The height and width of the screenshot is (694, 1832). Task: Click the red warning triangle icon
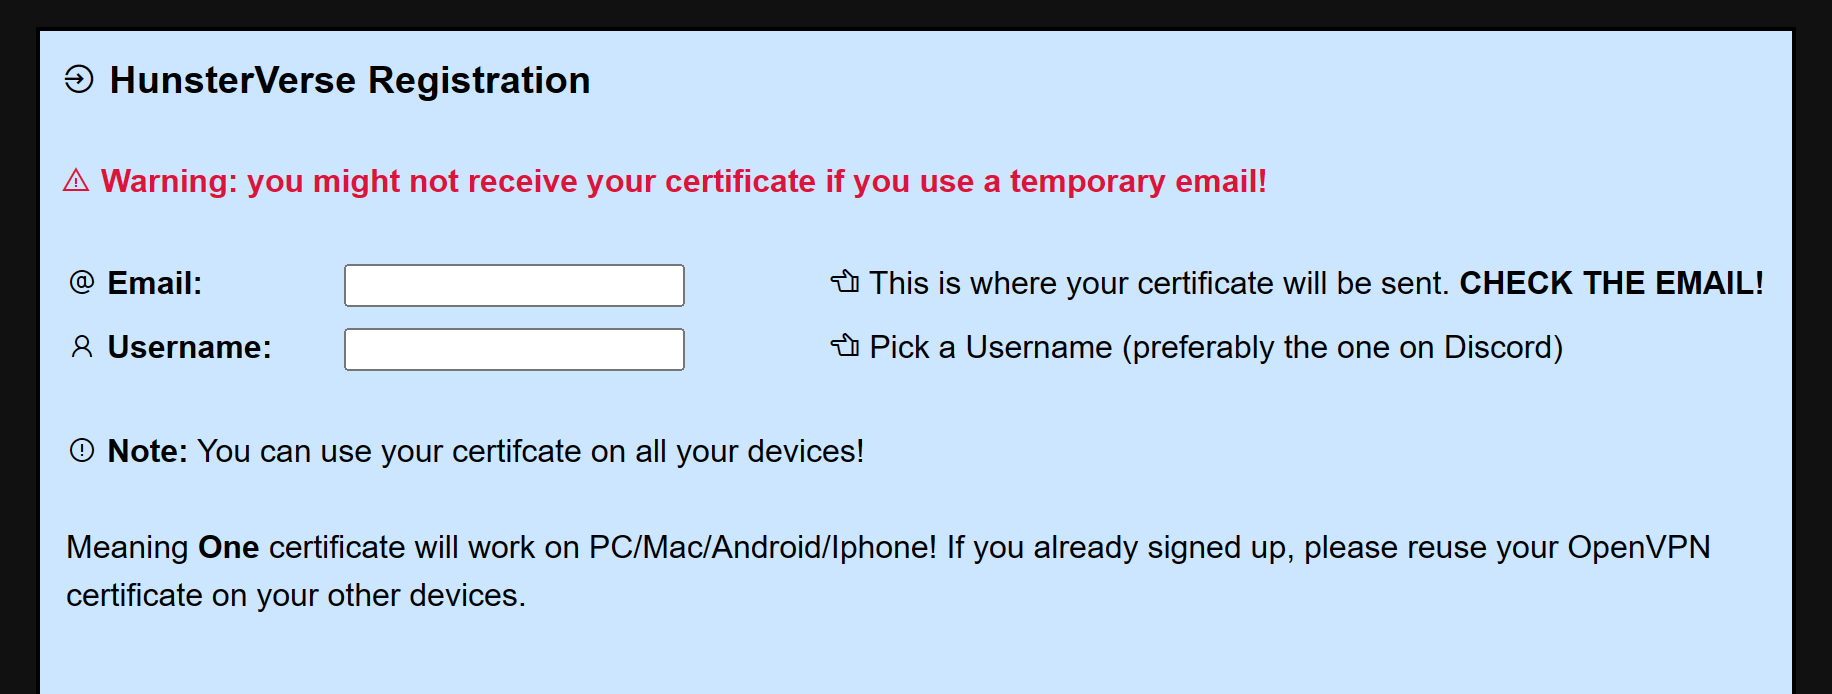click(76, 181)
